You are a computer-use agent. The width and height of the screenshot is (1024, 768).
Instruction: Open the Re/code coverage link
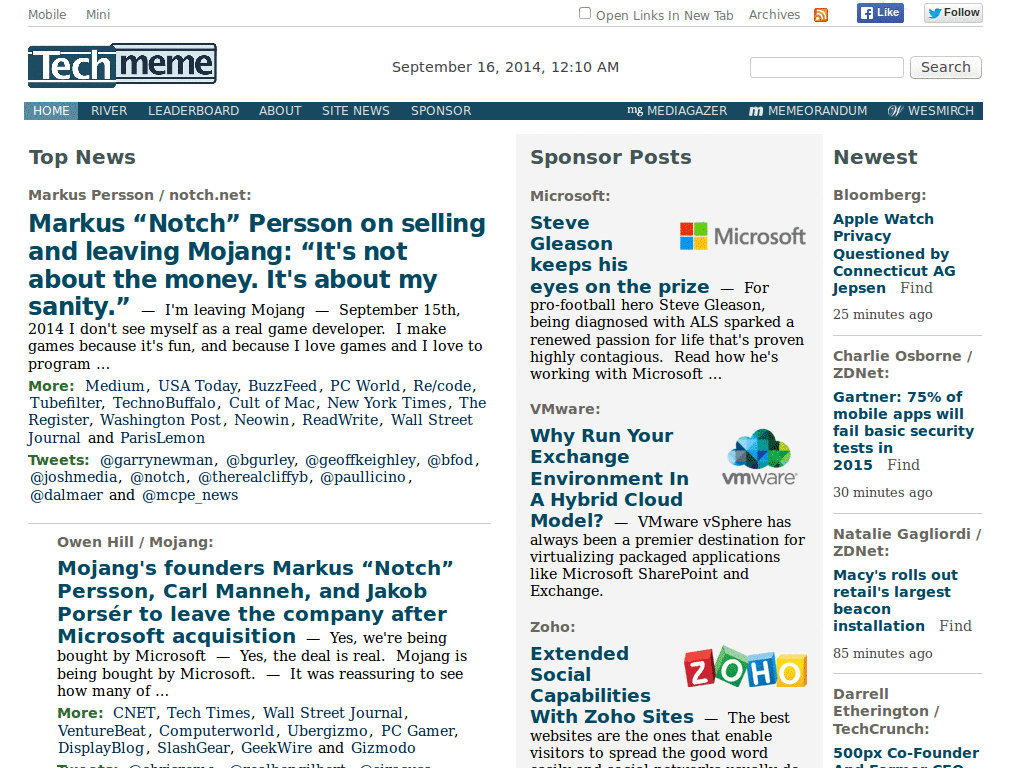tap(442, 386)
